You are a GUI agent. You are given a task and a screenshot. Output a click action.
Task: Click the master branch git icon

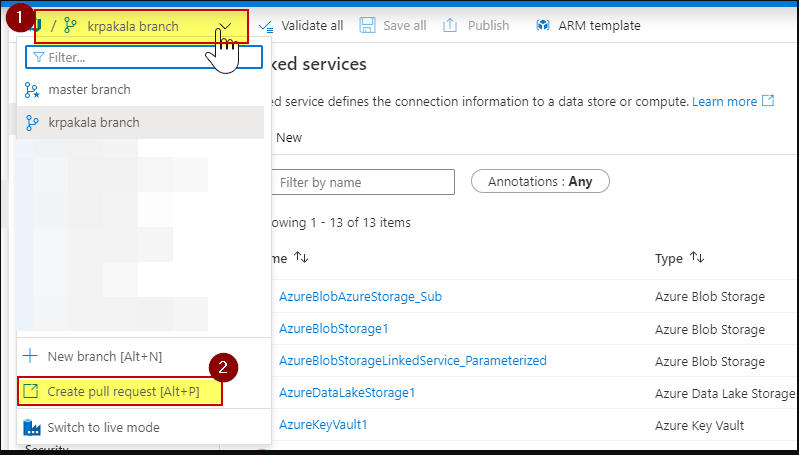click(32, 90)
